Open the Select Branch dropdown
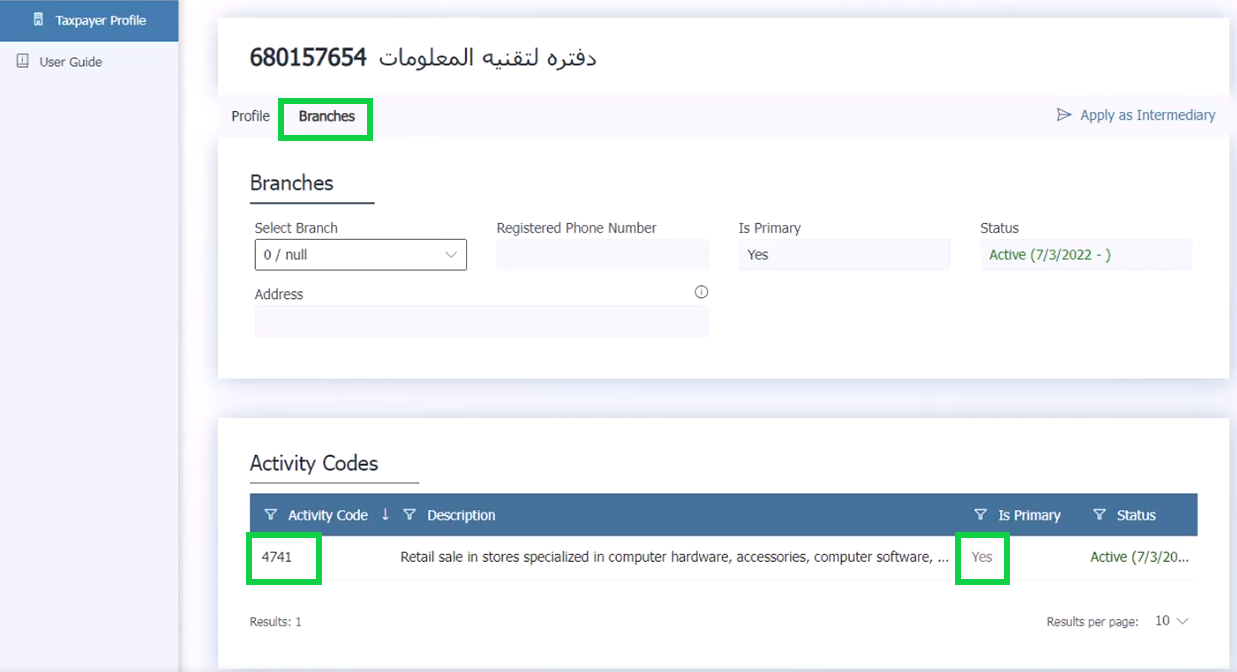The width and height of the screenshot is (1237, 672). click(360, 255)
